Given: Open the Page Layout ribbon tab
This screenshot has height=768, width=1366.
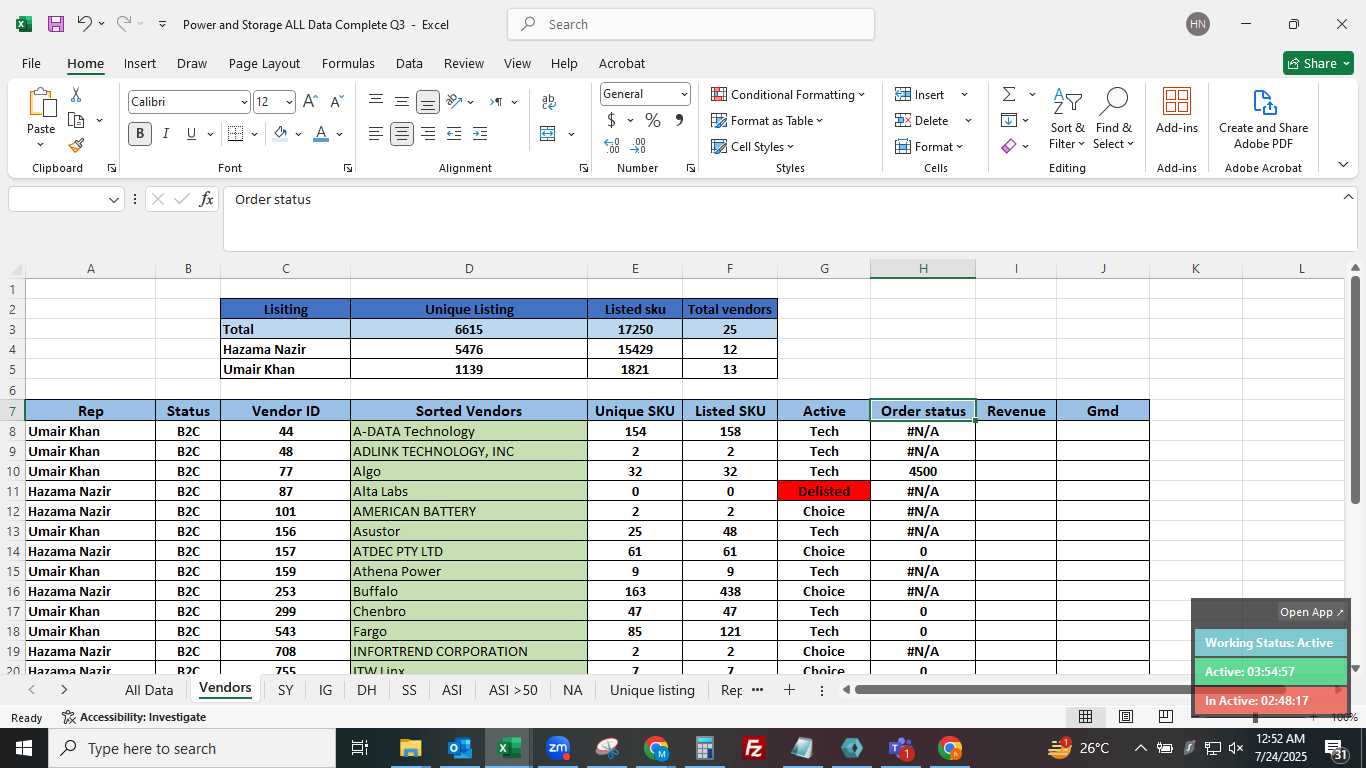Looking at the screenshot, I should (x=264, y=63).
